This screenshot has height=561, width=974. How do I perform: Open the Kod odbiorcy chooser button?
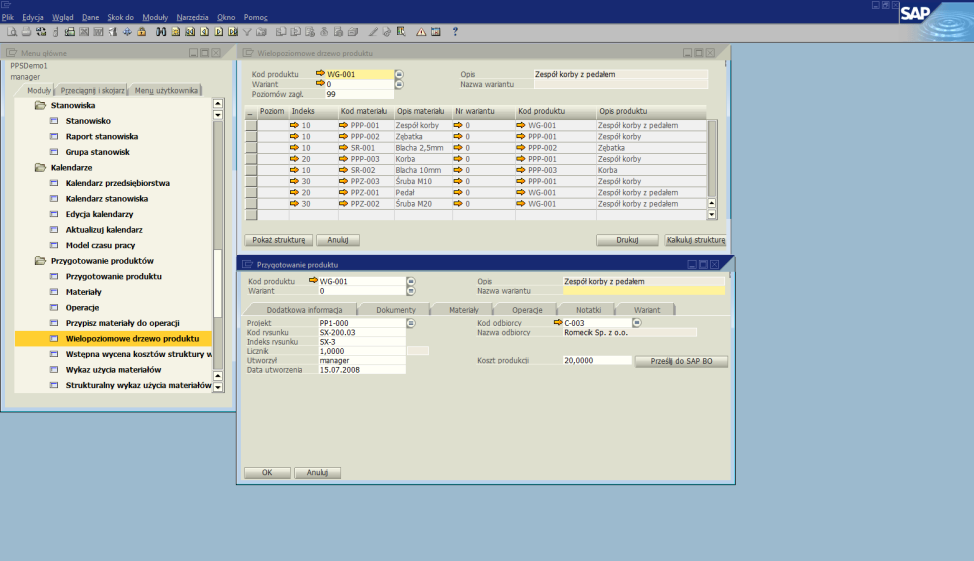pyautogui.click(x=637, y=322)
